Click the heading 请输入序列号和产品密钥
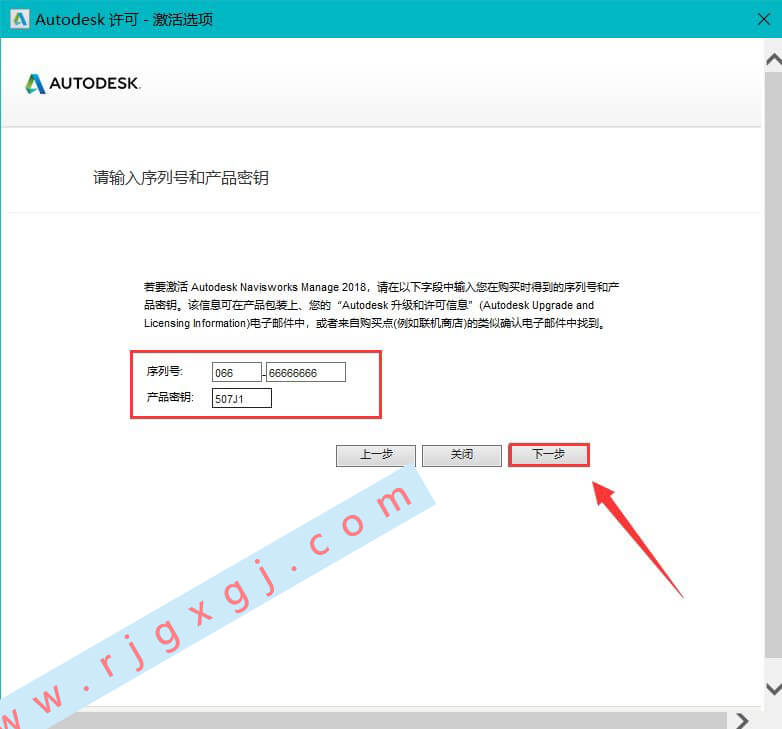 pyautogui.click(x=181, y=178)
